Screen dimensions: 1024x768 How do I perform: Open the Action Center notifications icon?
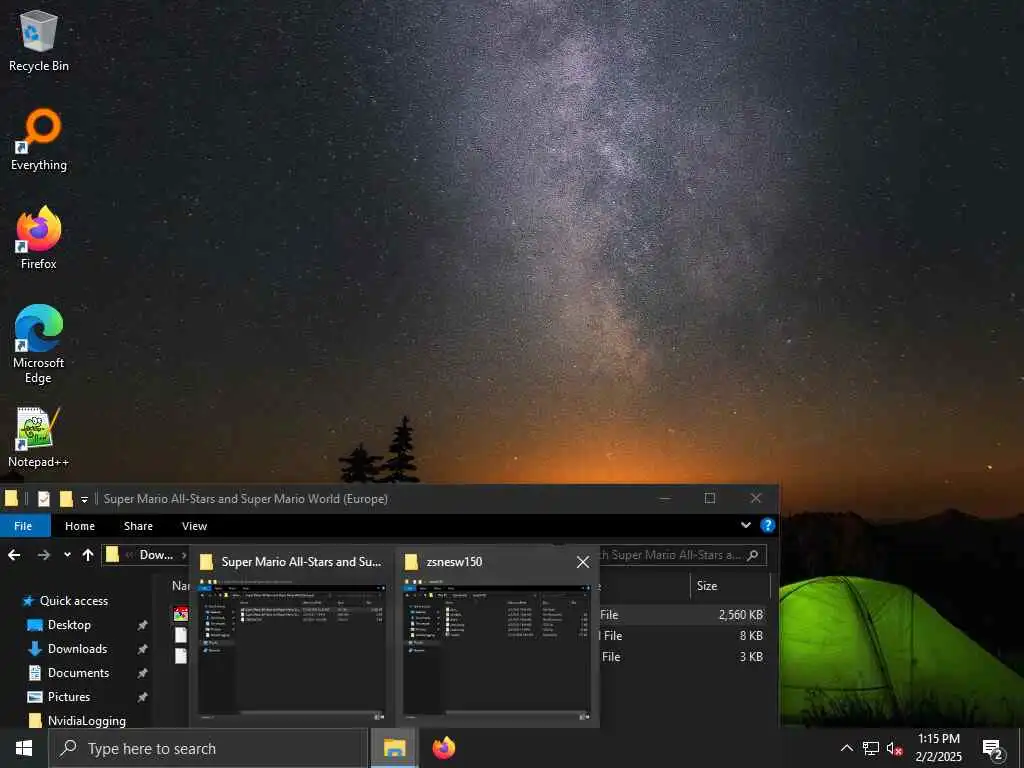click(993, 749)
